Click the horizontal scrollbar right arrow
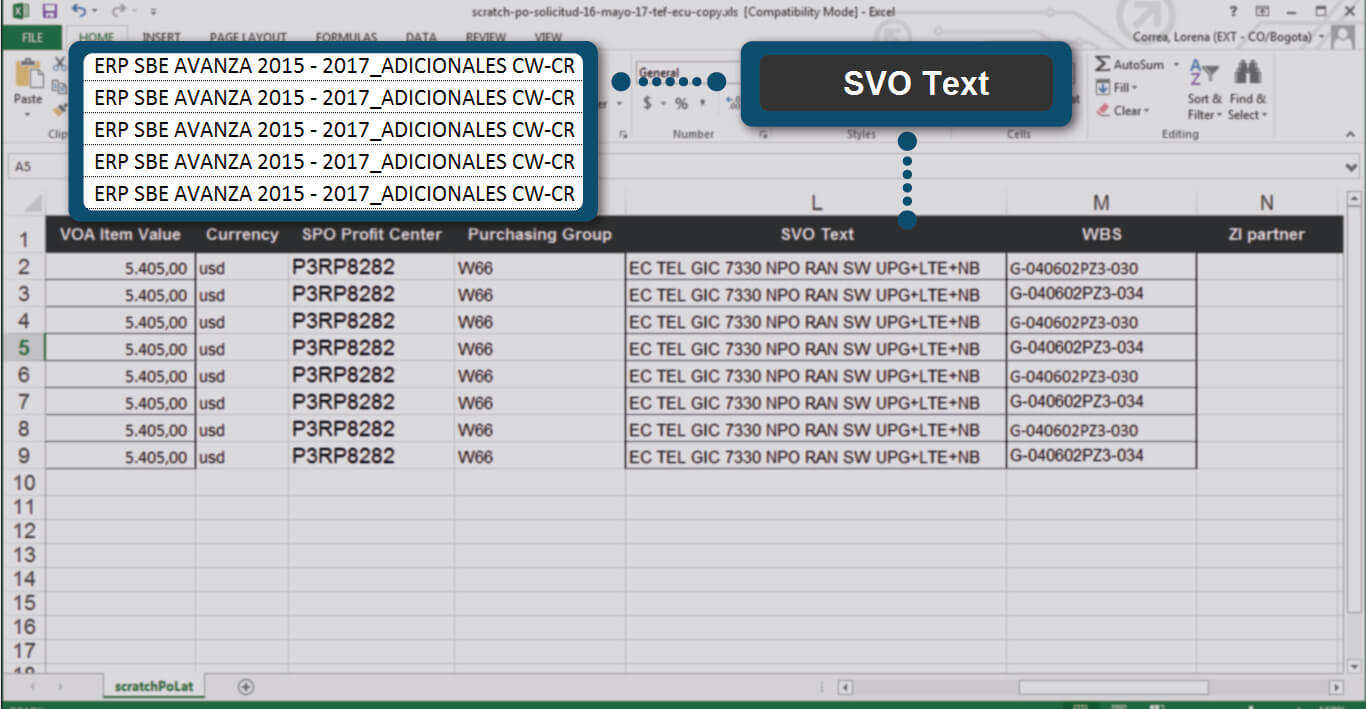 point(1336,688)
